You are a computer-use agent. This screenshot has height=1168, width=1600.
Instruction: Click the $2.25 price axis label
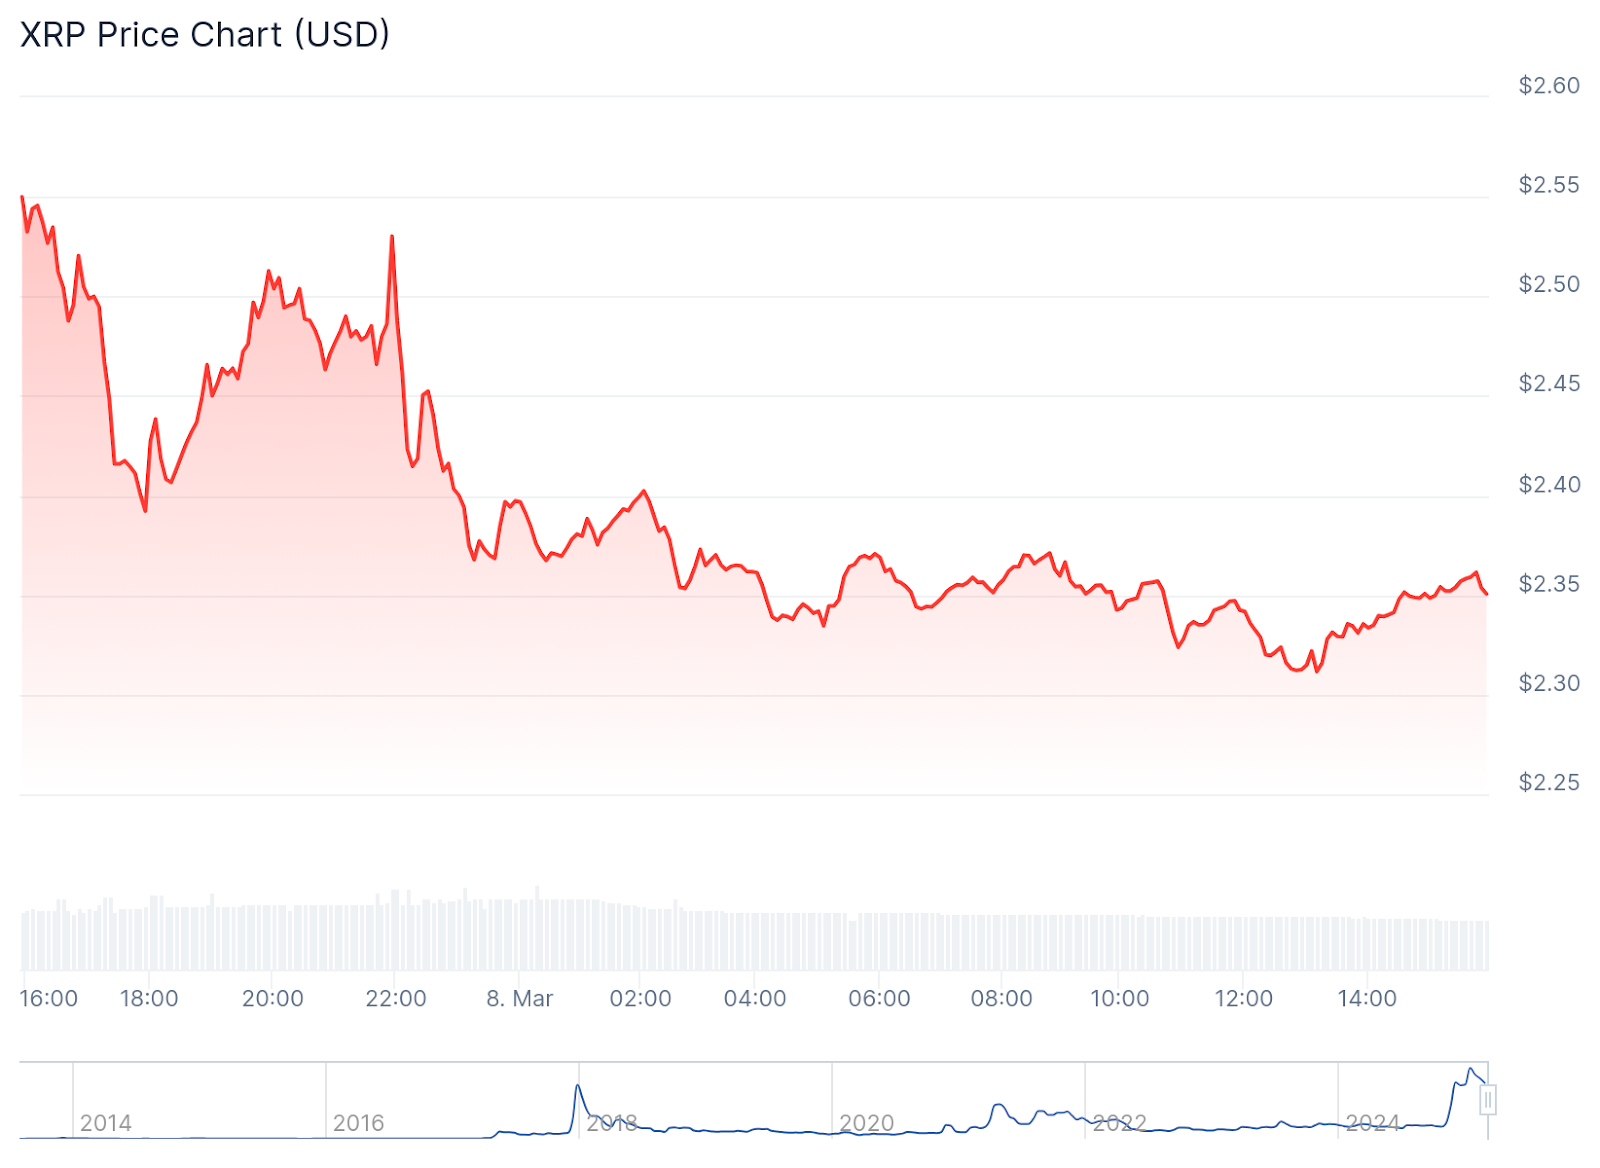point(1549,782)
